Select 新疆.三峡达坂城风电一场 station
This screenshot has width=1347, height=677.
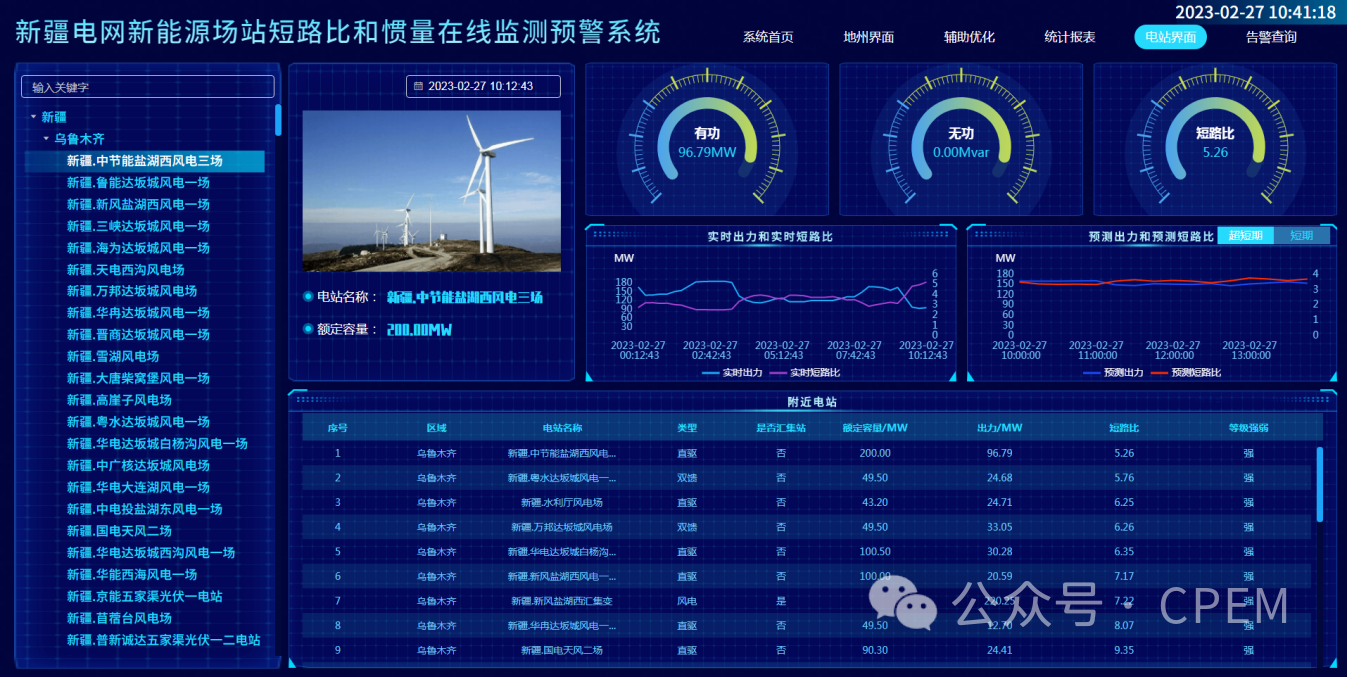[x=138, y=226]
